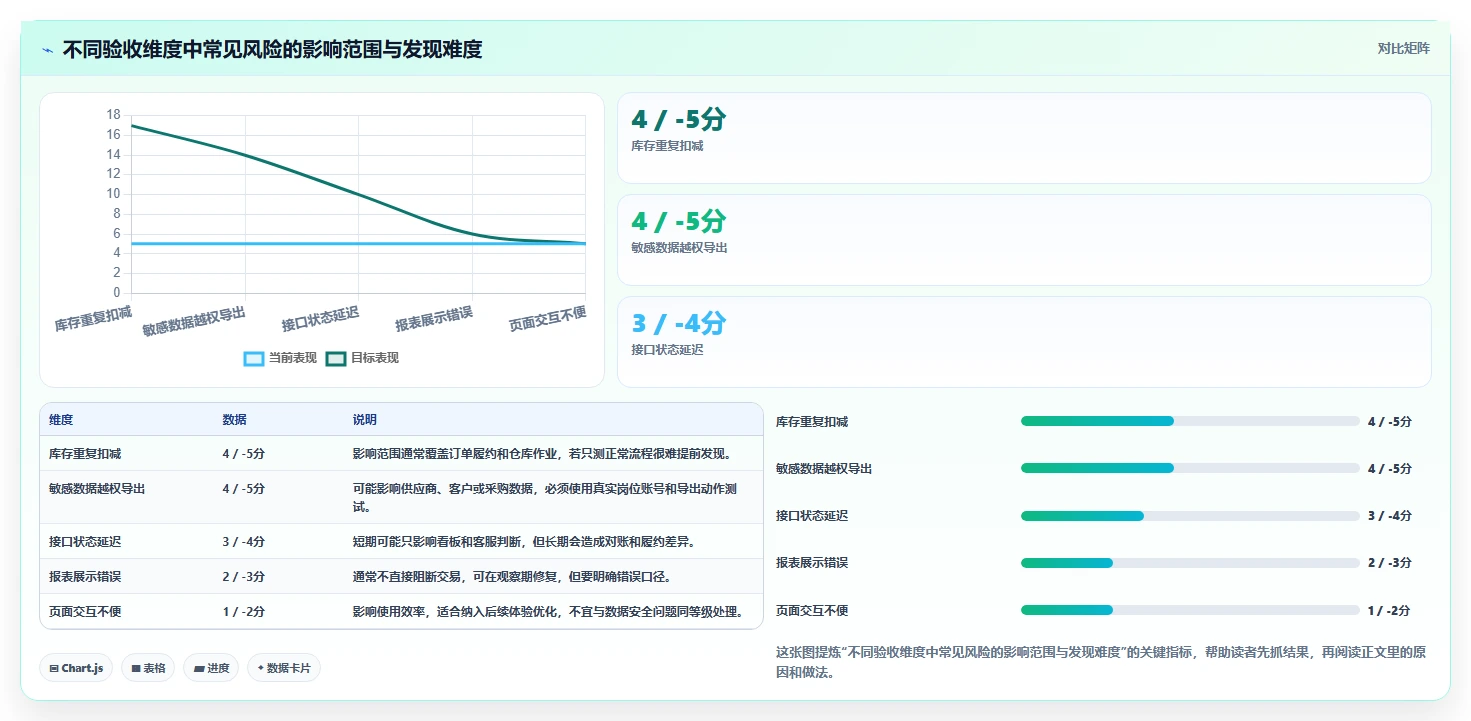Click description starting 影响使用效率
This screenshot has width=1471, height=721.
548,611
